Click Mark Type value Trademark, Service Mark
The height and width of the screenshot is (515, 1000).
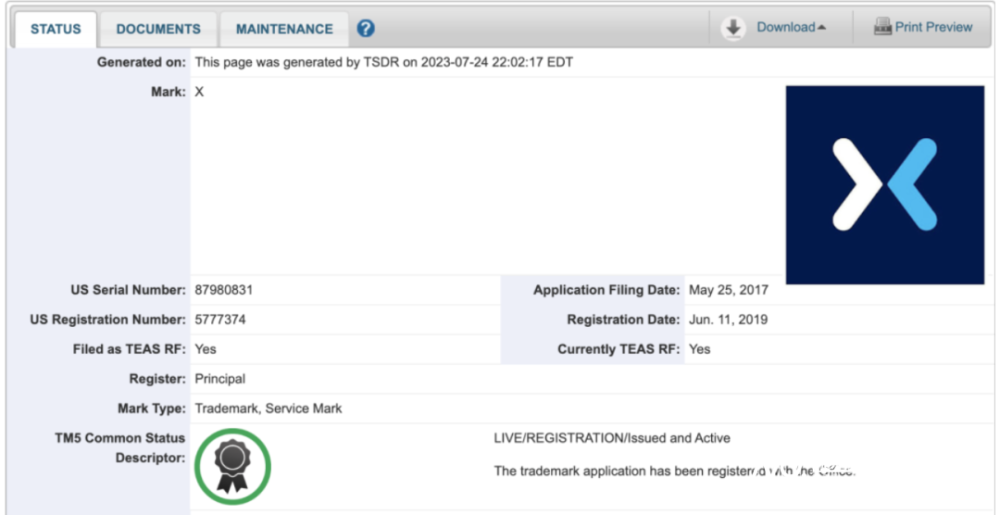(268, 409)
